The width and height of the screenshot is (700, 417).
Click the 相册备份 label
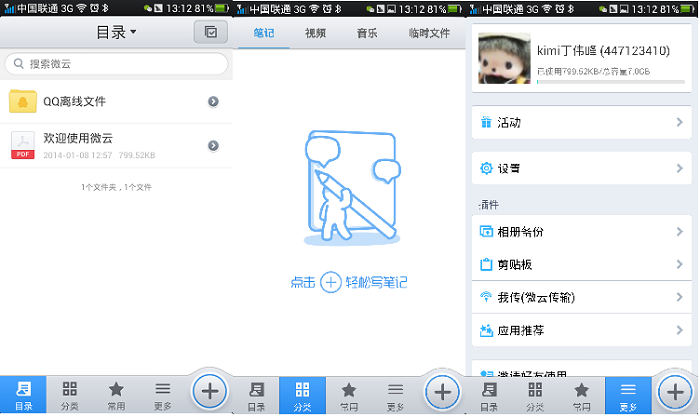(521, 232)
